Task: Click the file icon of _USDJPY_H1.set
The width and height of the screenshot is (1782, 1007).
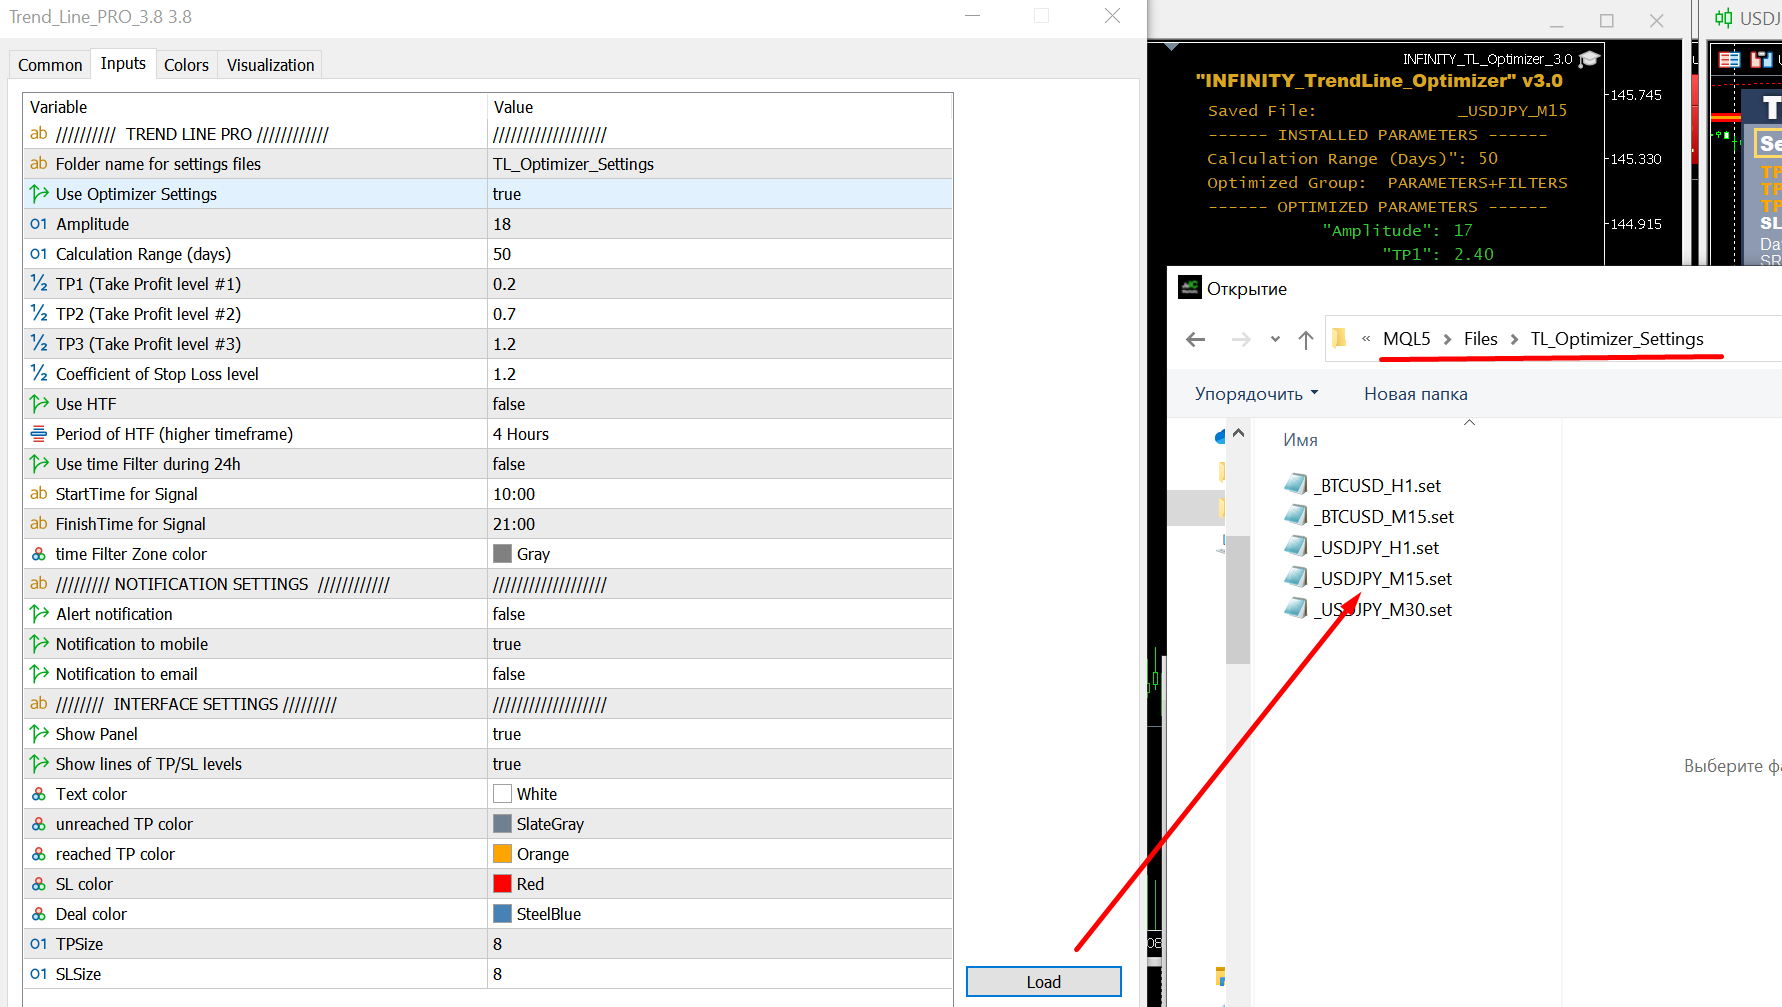Action: pyautogui.click(x=1296, y=547)
